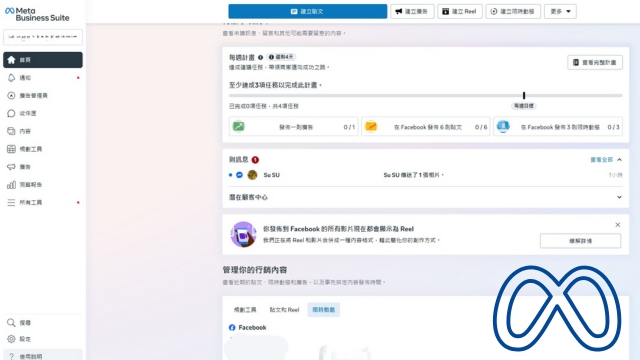Open 廣告管理員 Ads Manager in sidebar
Image resolution: width=640 pixels, height=360 pixels.
43,96
